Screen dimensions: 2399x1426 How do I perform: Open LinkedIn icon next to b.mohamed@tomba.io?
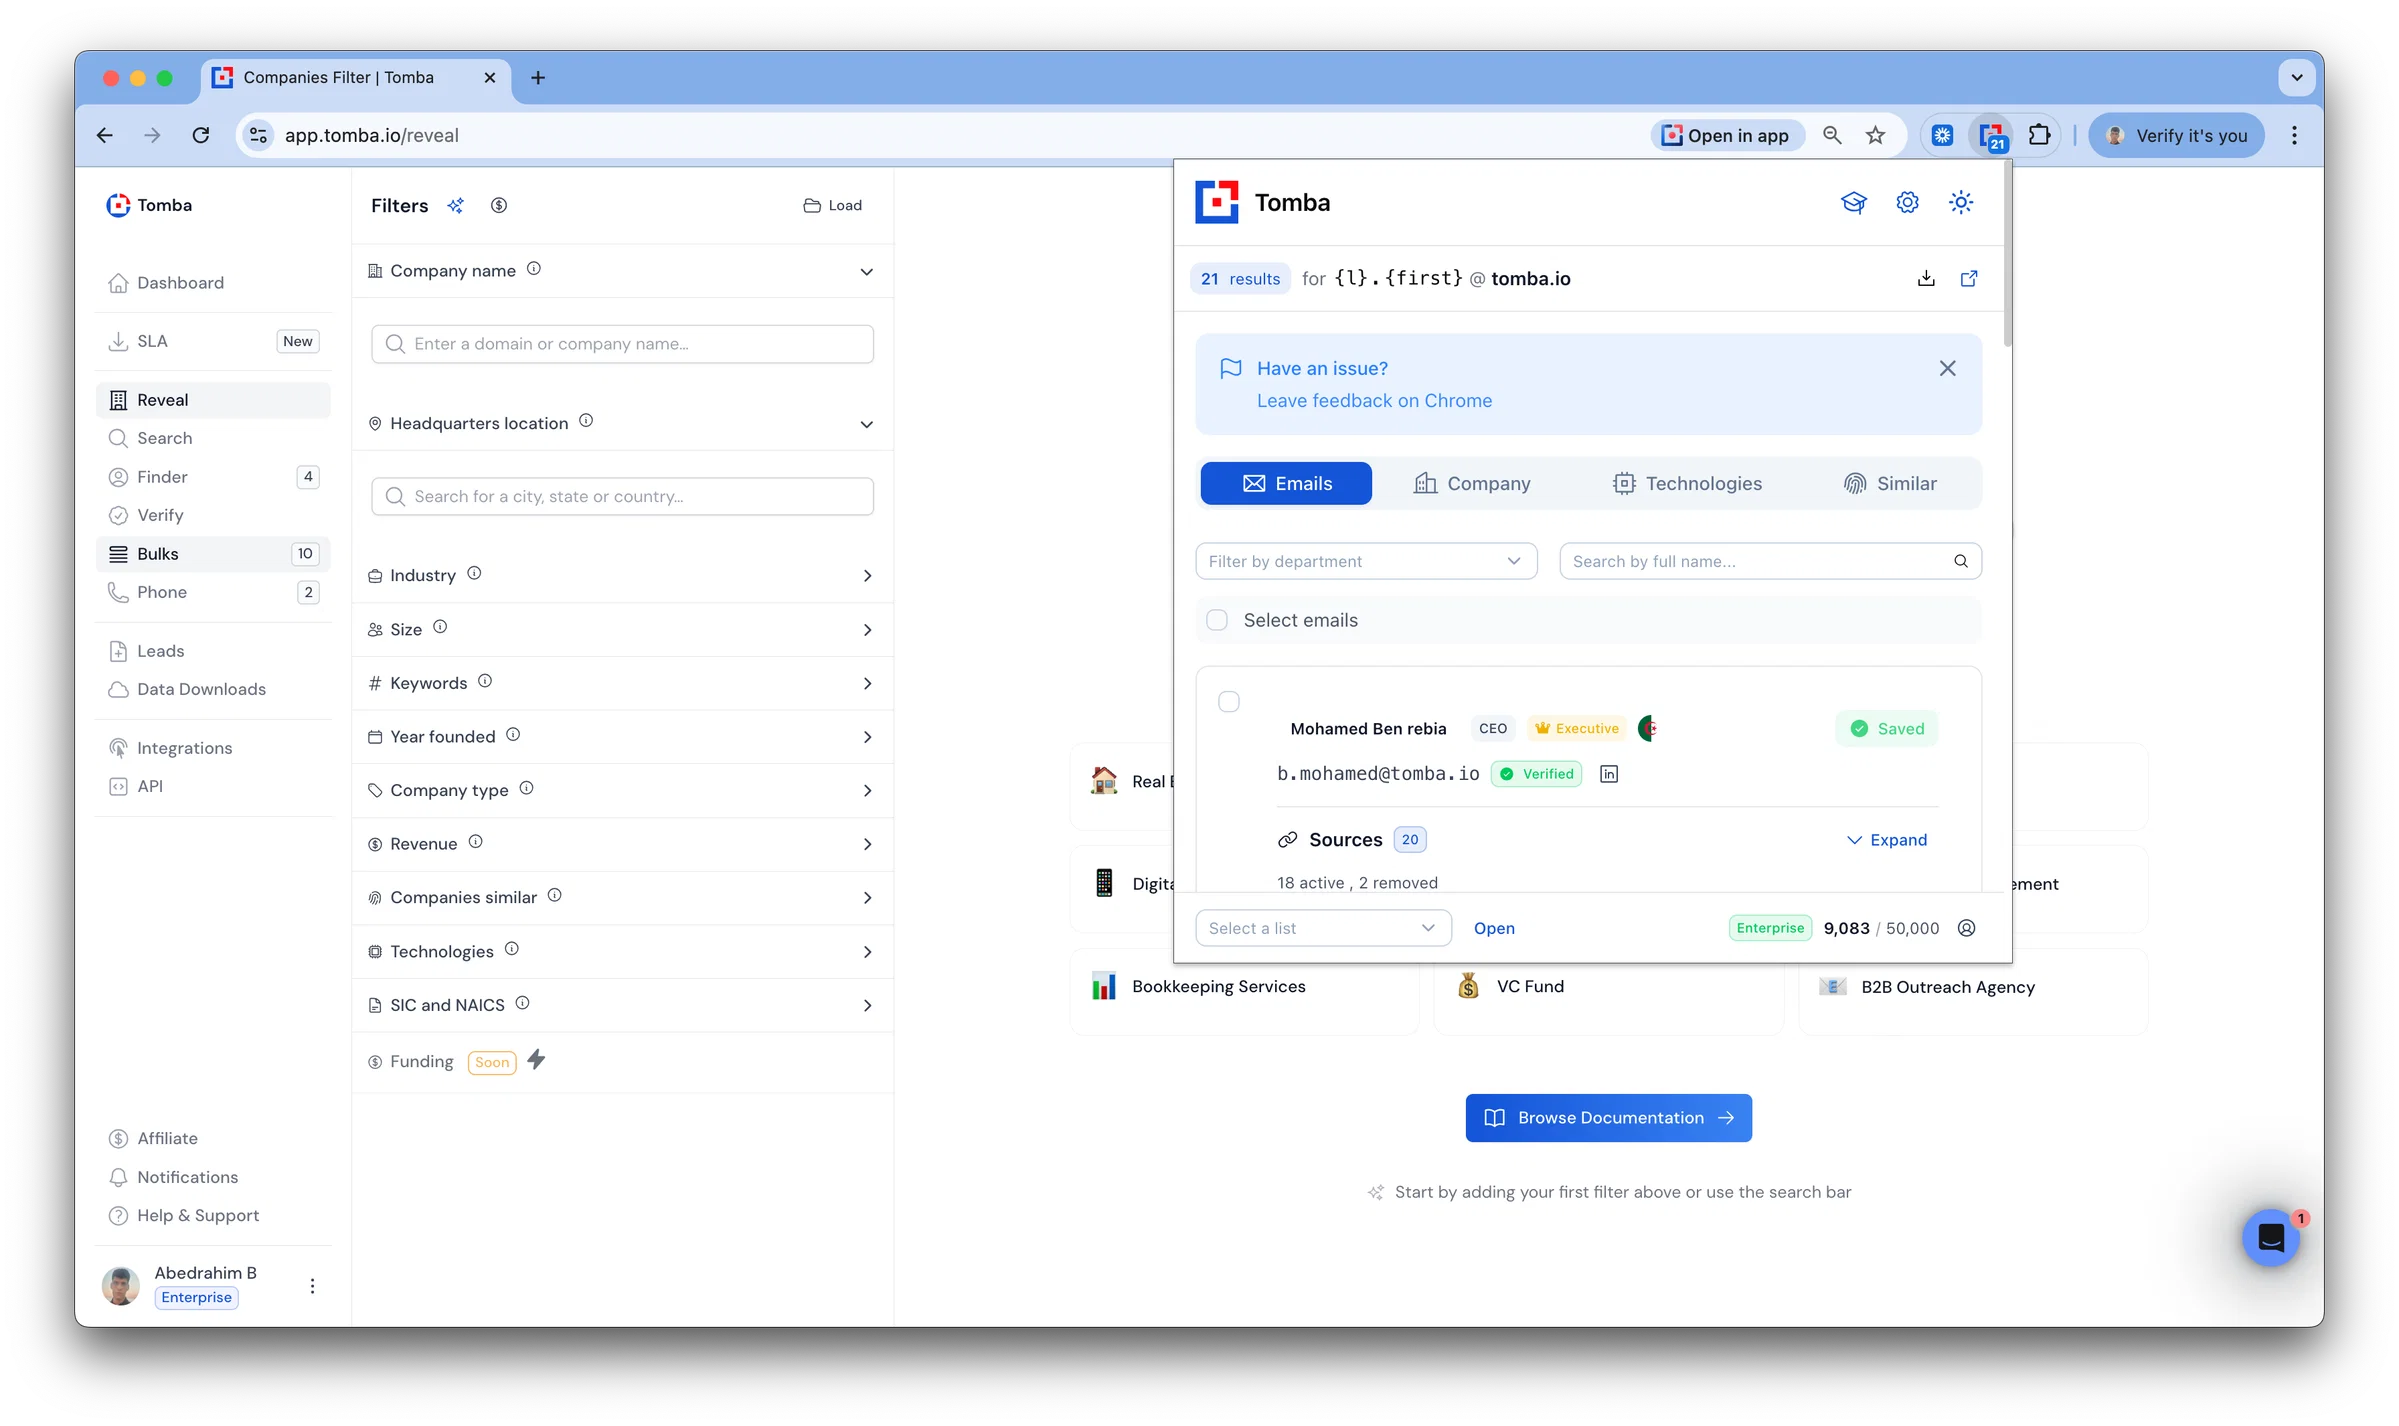click(x=1609, y=774)
